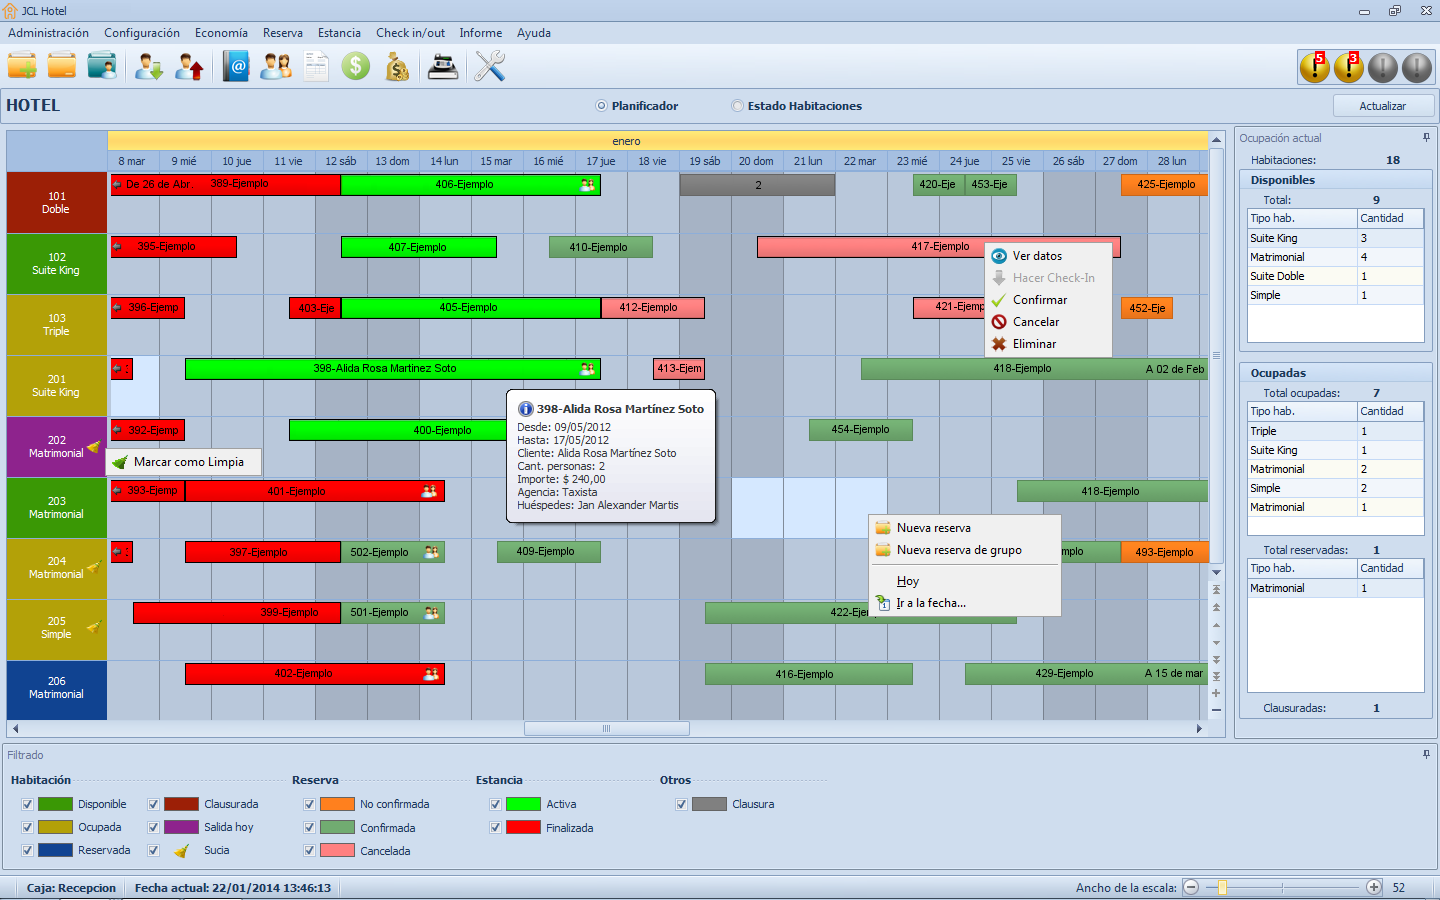Uncheck the Activa stay filter checkbox
The height and width of the screenshot is (900, 1440).
pyautogui.click(x=495, y=804)
